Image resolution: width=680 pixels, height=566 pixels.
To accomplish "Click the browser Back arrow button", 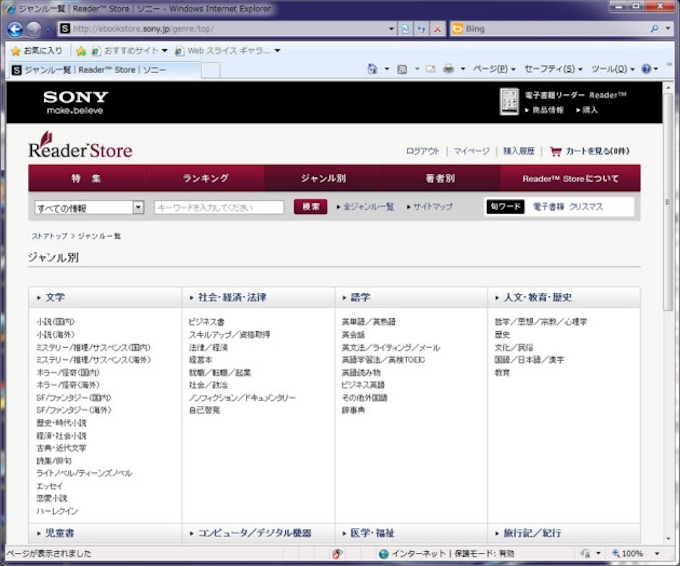I will [16, 29].
